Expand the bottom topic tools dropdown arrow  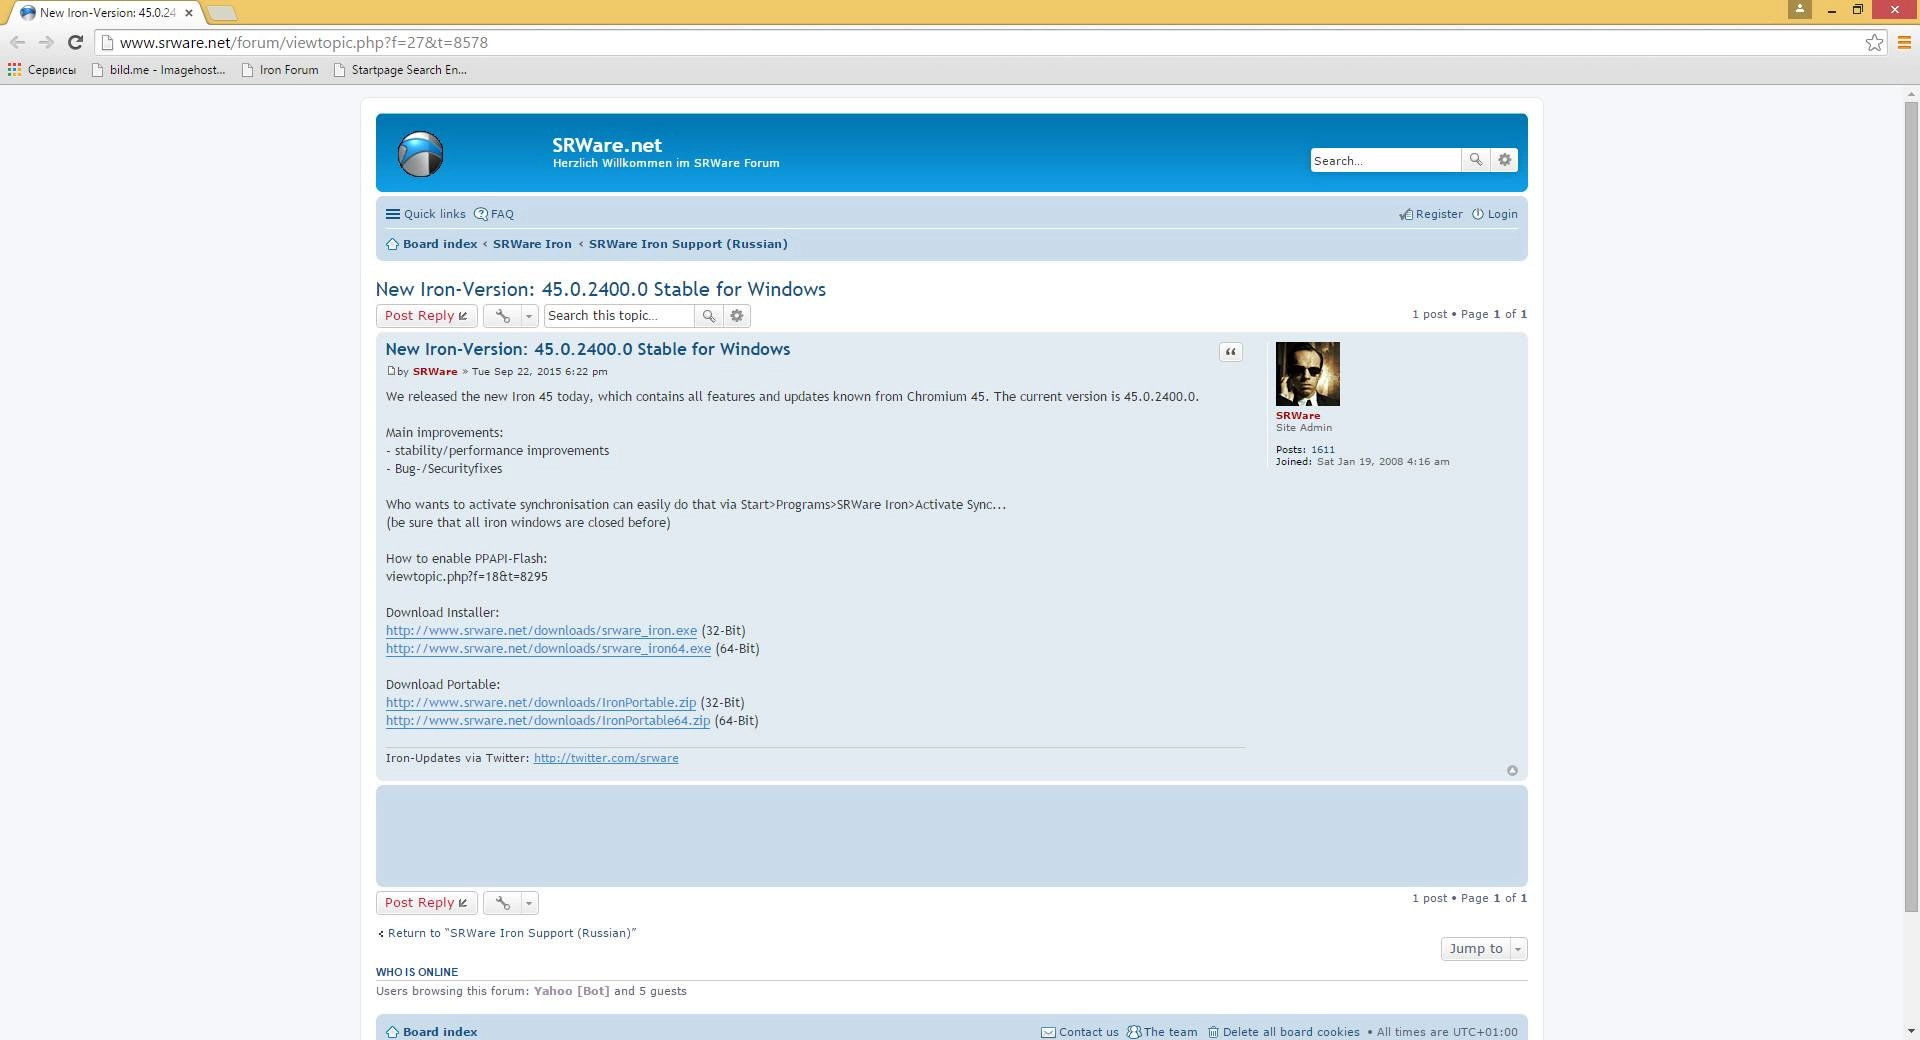click(x=529, y=903)
